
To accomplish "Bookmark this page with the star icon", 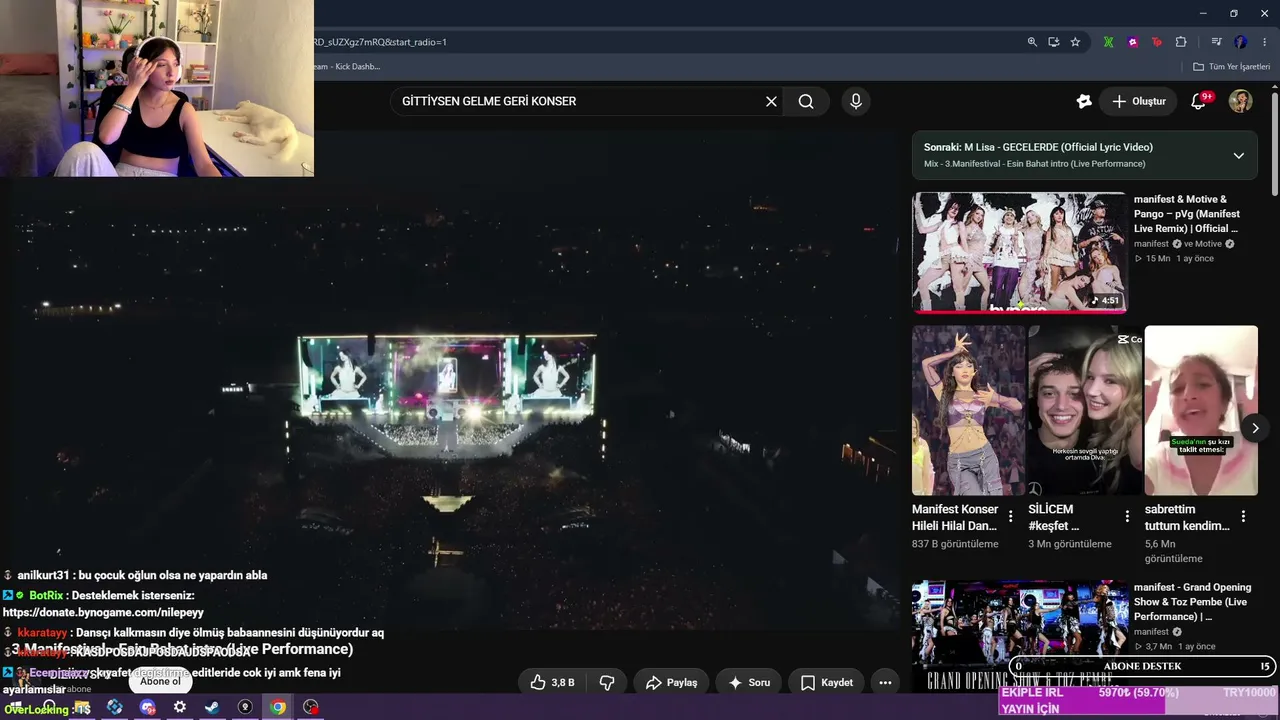I will click(1075, 42).
